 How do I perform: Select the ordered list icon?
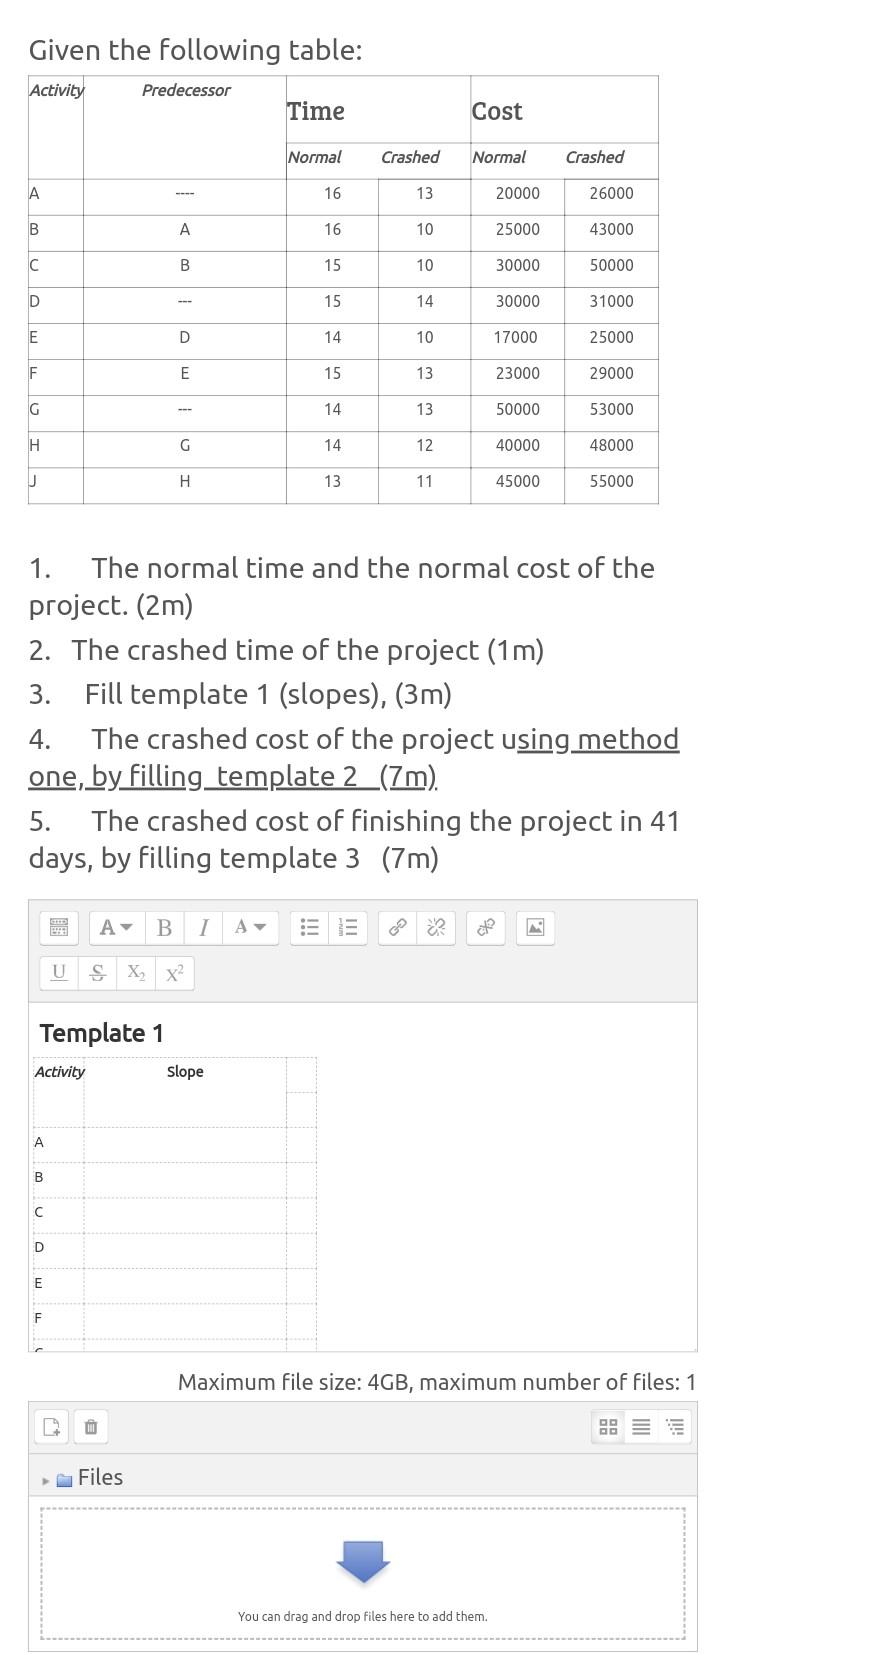click(349, 927)
